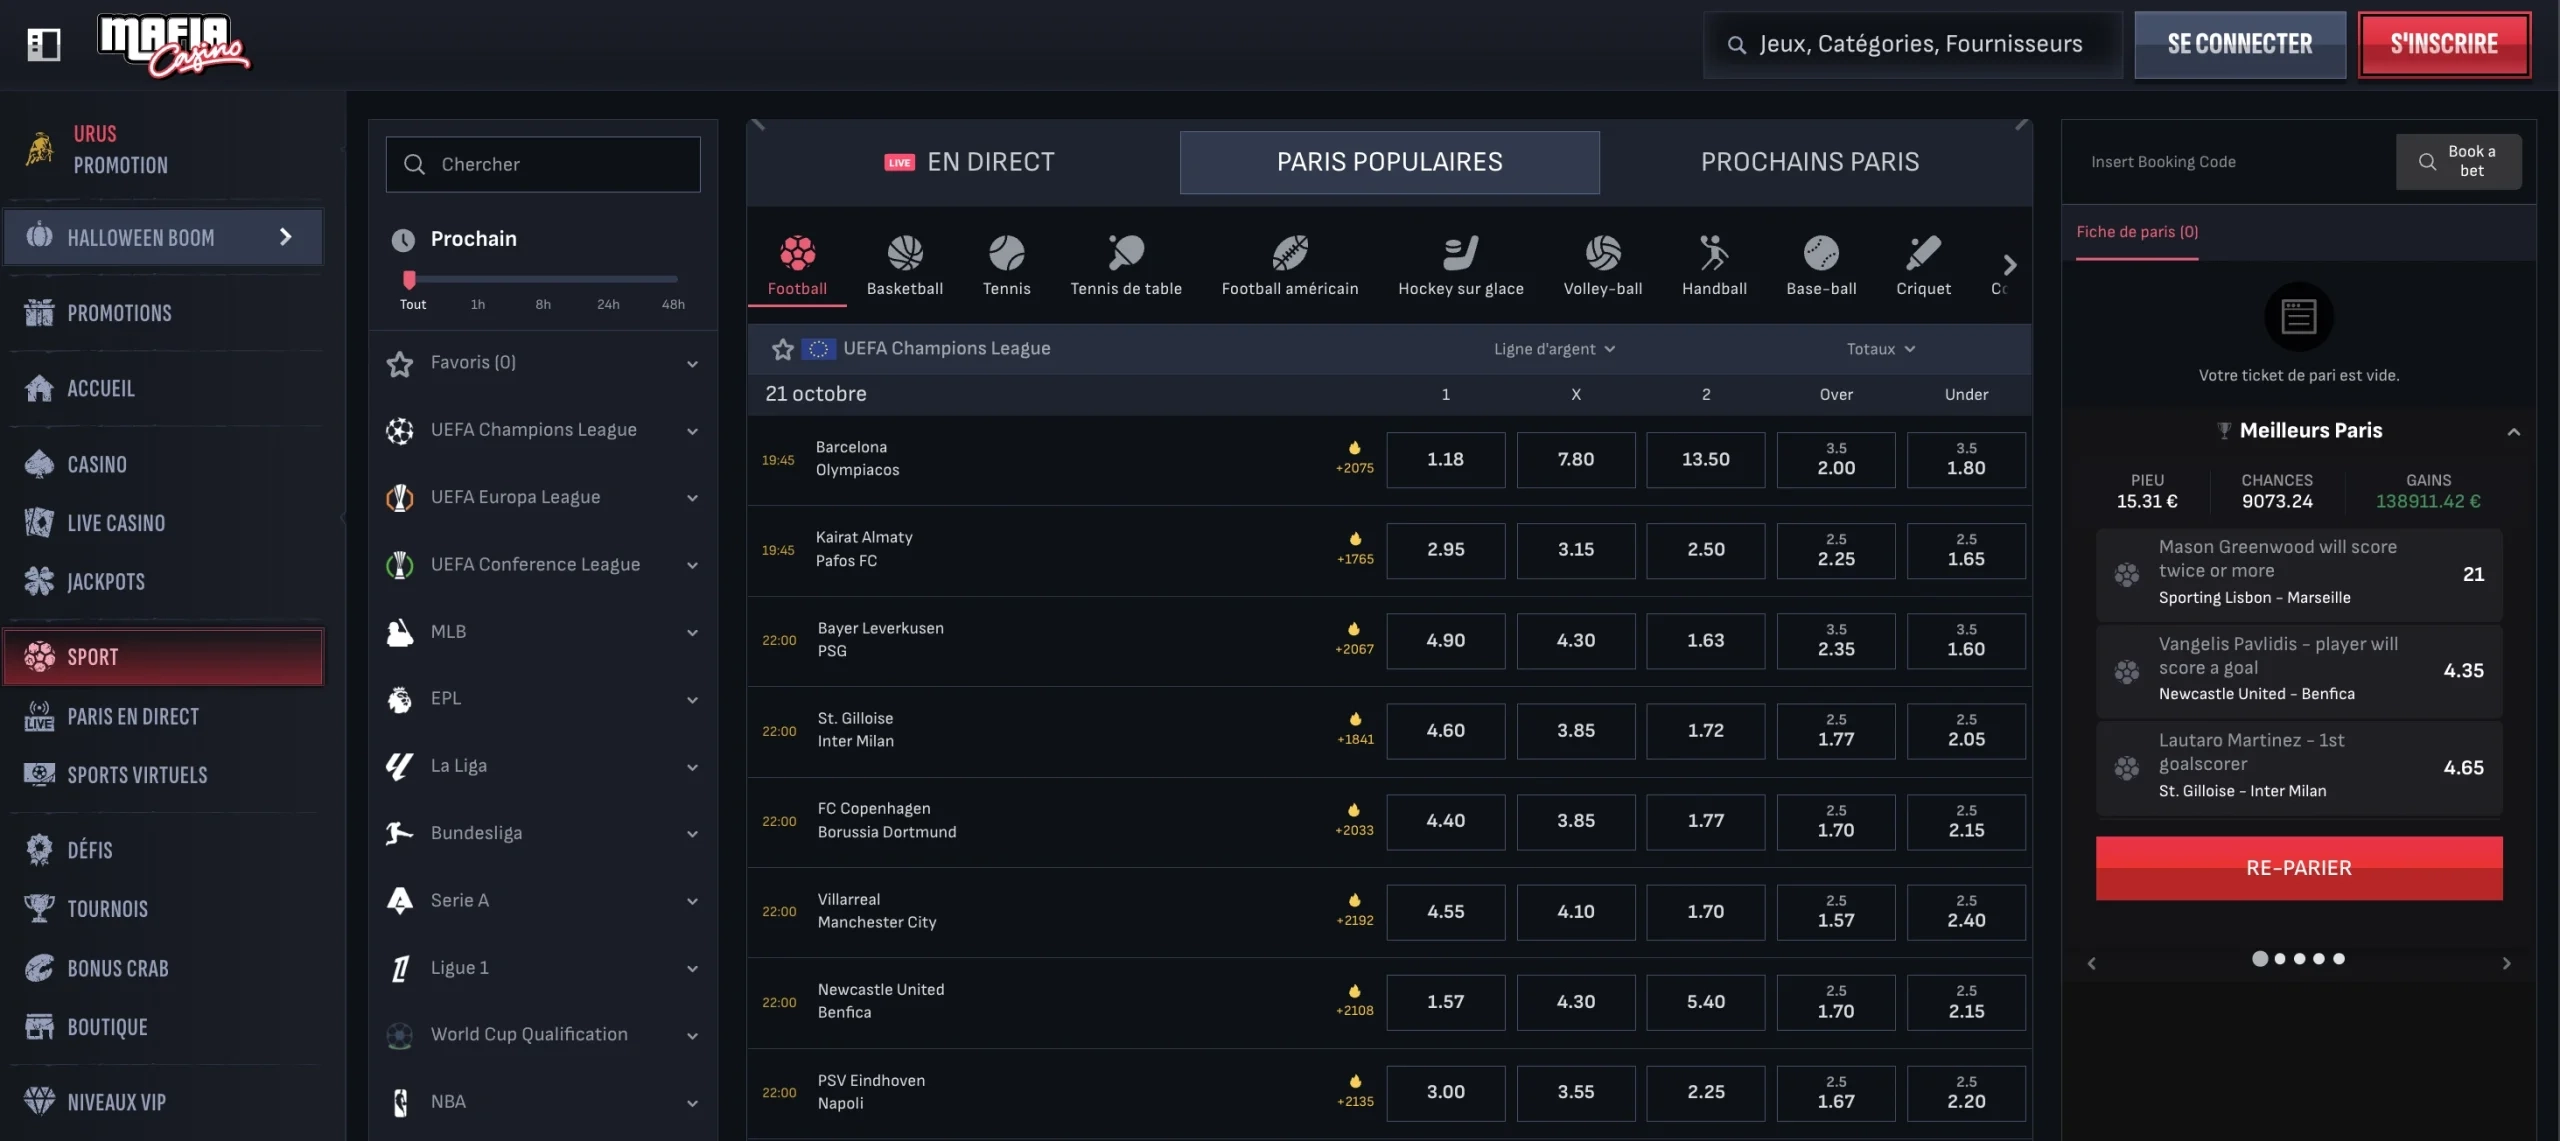2560x1141 pixels.
Task: Set time filter to 24h
Action: pos(608,304)
